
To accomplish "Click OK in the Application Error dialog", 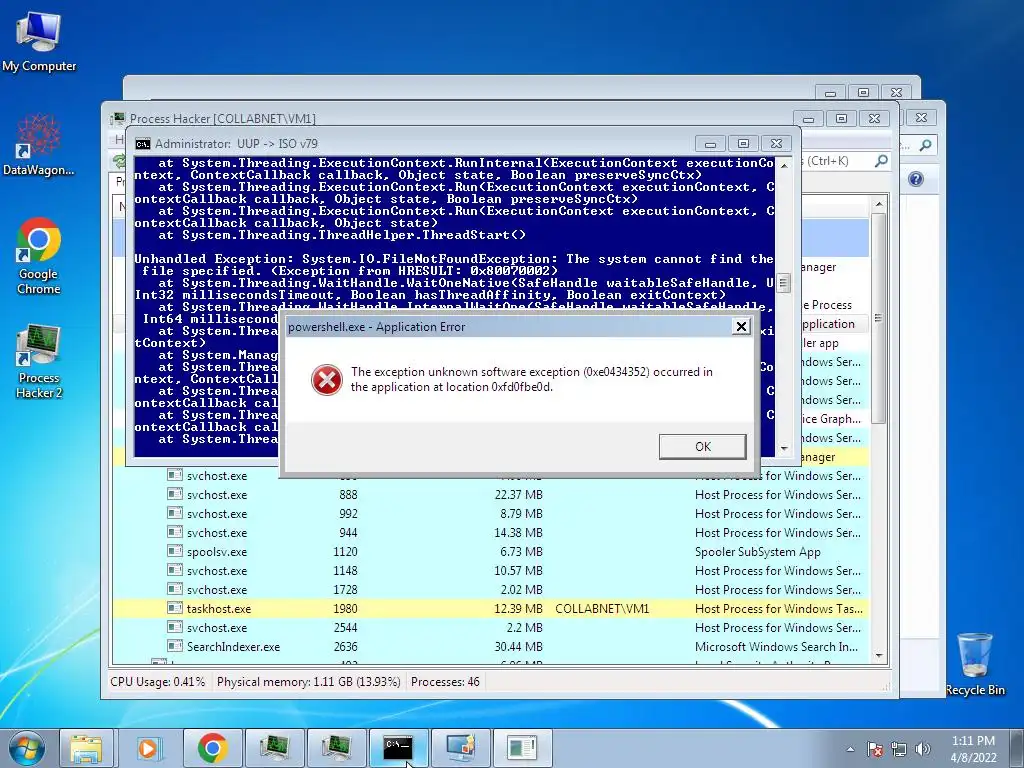I will tap(703, 447).
